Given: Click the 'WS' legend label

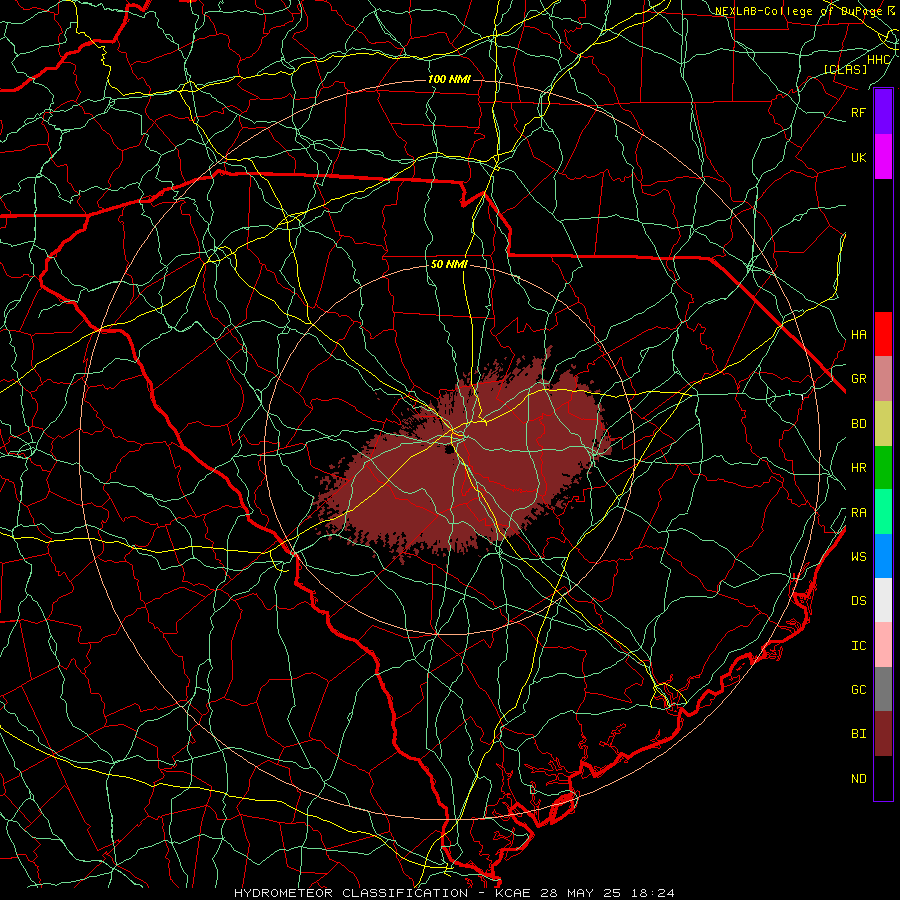Looking at the screenshot, I should pos(858,556).
